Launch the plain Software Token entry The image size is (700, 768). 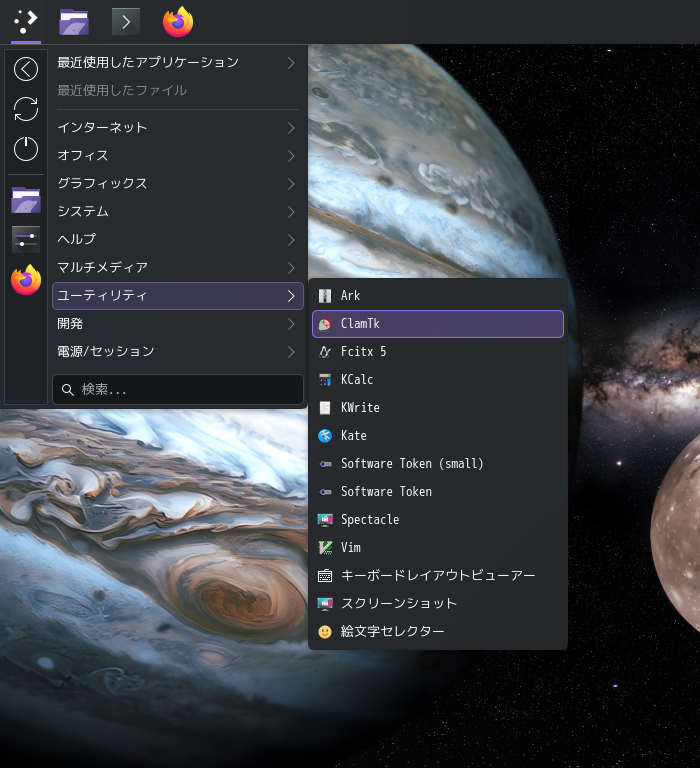click(438, 492)
